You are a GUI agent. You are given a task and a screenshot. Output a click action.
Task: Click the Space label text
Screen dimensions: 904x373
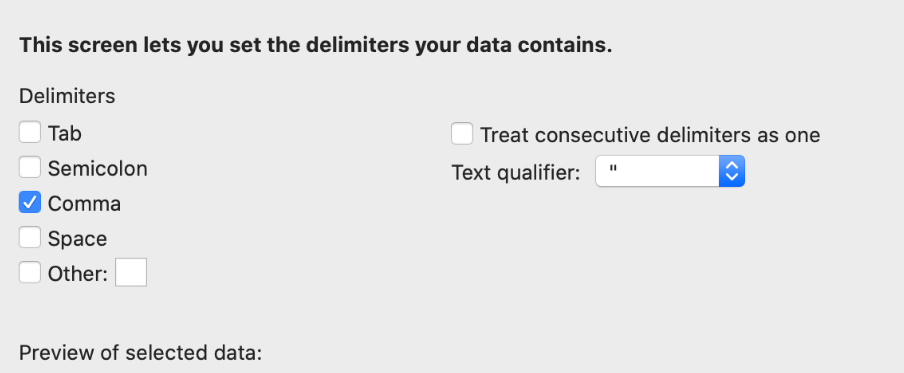[77, 239]
